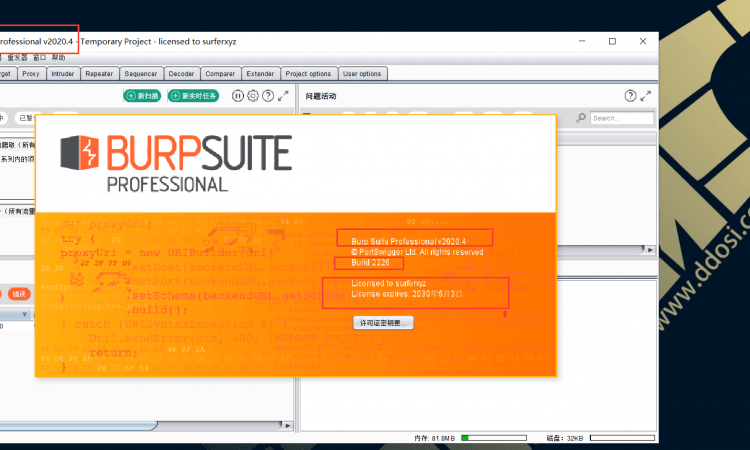Expand the tasks panel to full size
750x450 pixels.
[283, 96]
